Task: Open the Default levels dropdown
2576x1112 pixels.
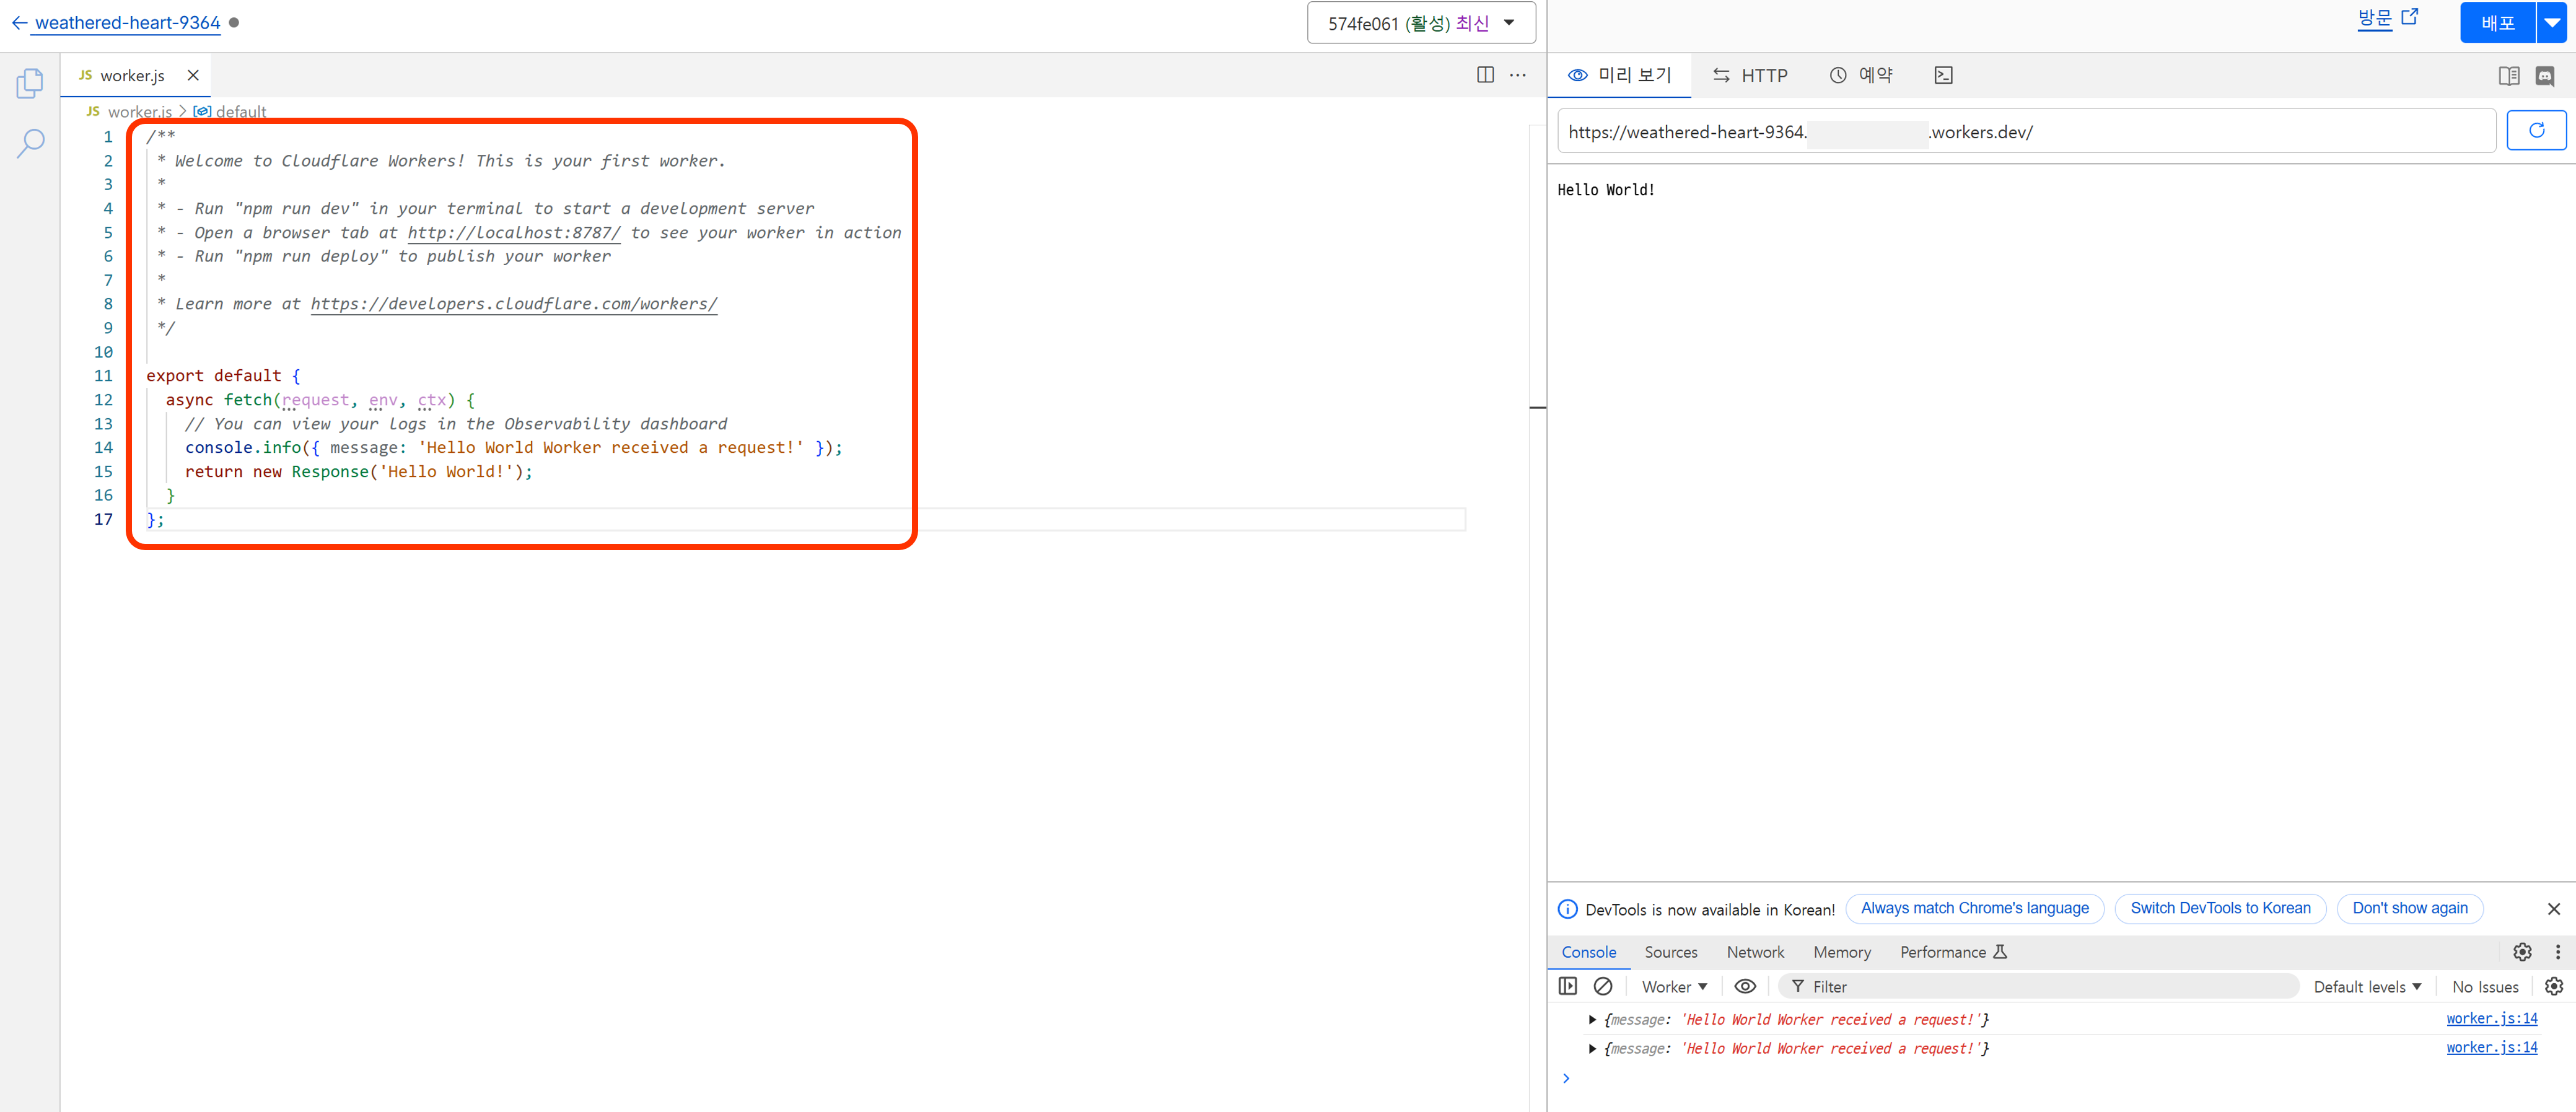Action: [x=2366, y=987]
